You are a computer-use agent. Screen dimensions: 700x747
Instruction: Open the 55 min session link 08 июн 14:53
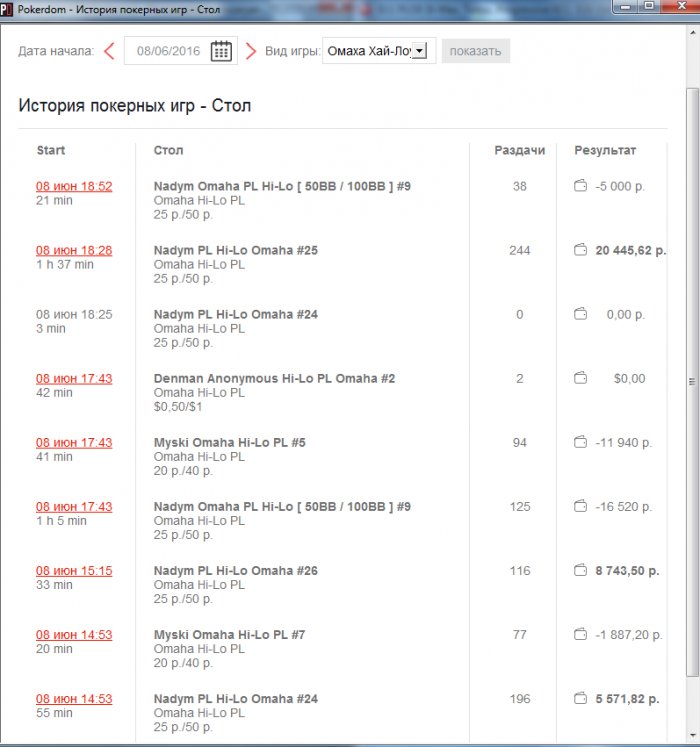(x=74, y=699)
